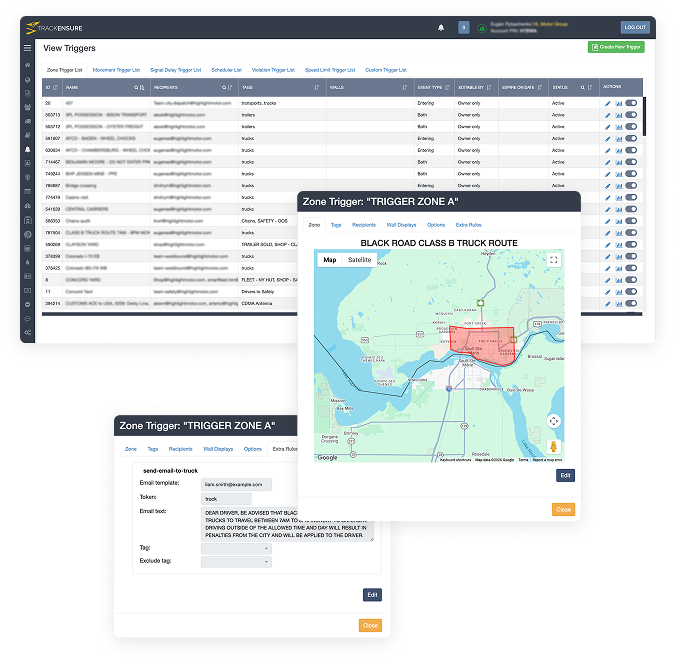Viewport: 676px width, 662px height.
Task: Toggle the CONCORD YARD trigger switch
Action: tap(631, 280)
